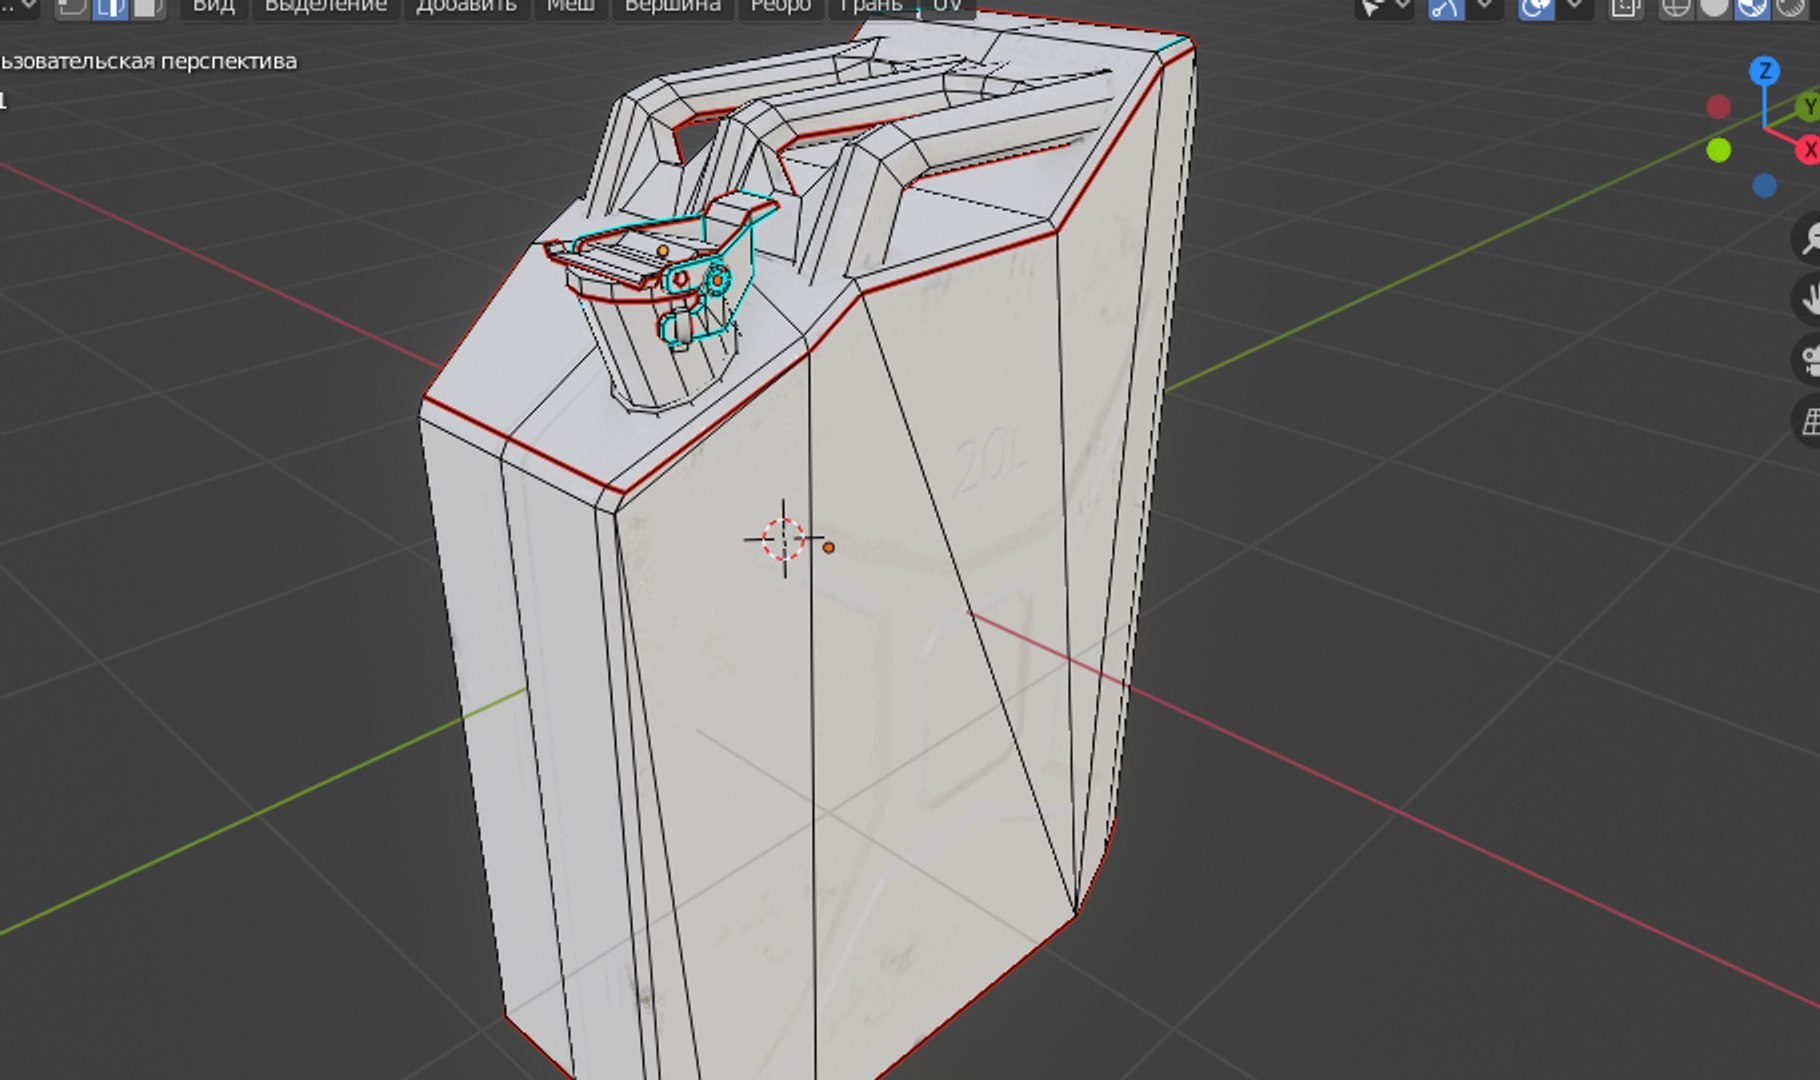Screen dimensions: 1820x1080
Task: Open the Вид menu
Action: click(x=213, y=7)
